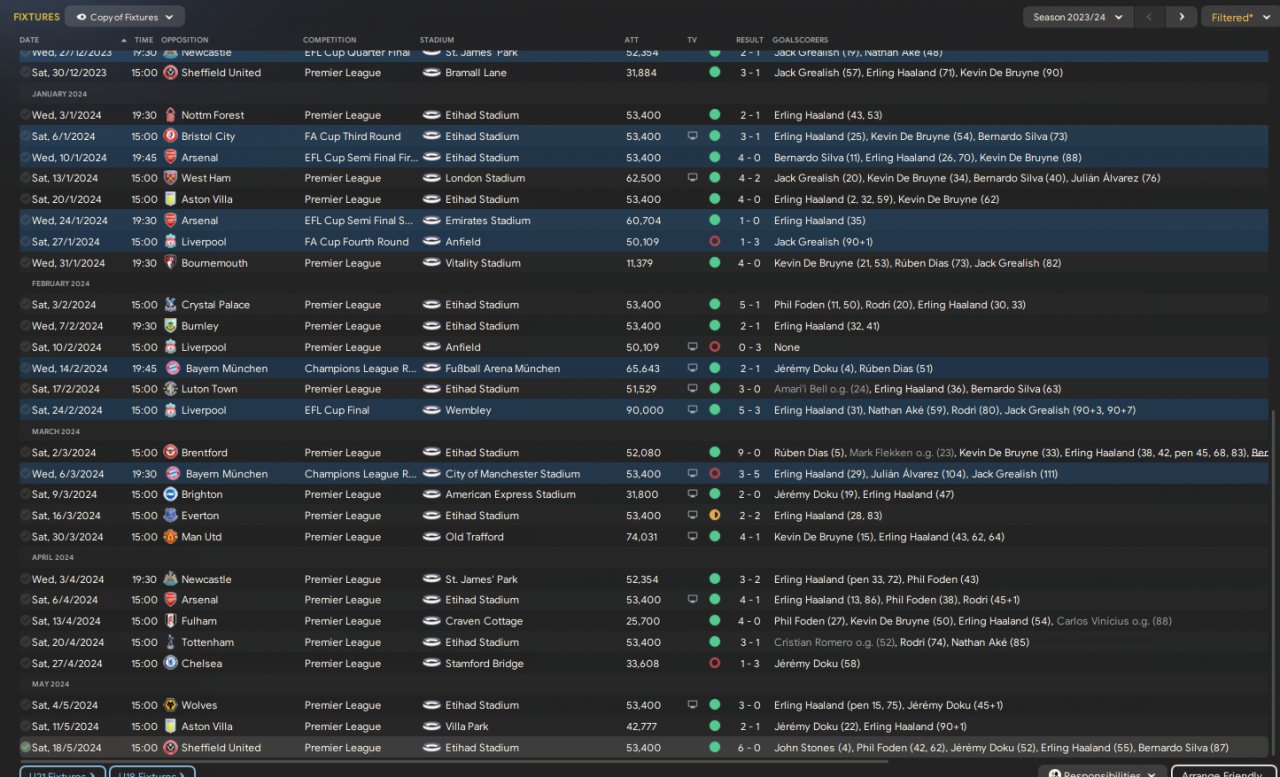Viewport: 1280px width, 777px height.
Task: Click the Brentford club badge
Action: [170, 453]
